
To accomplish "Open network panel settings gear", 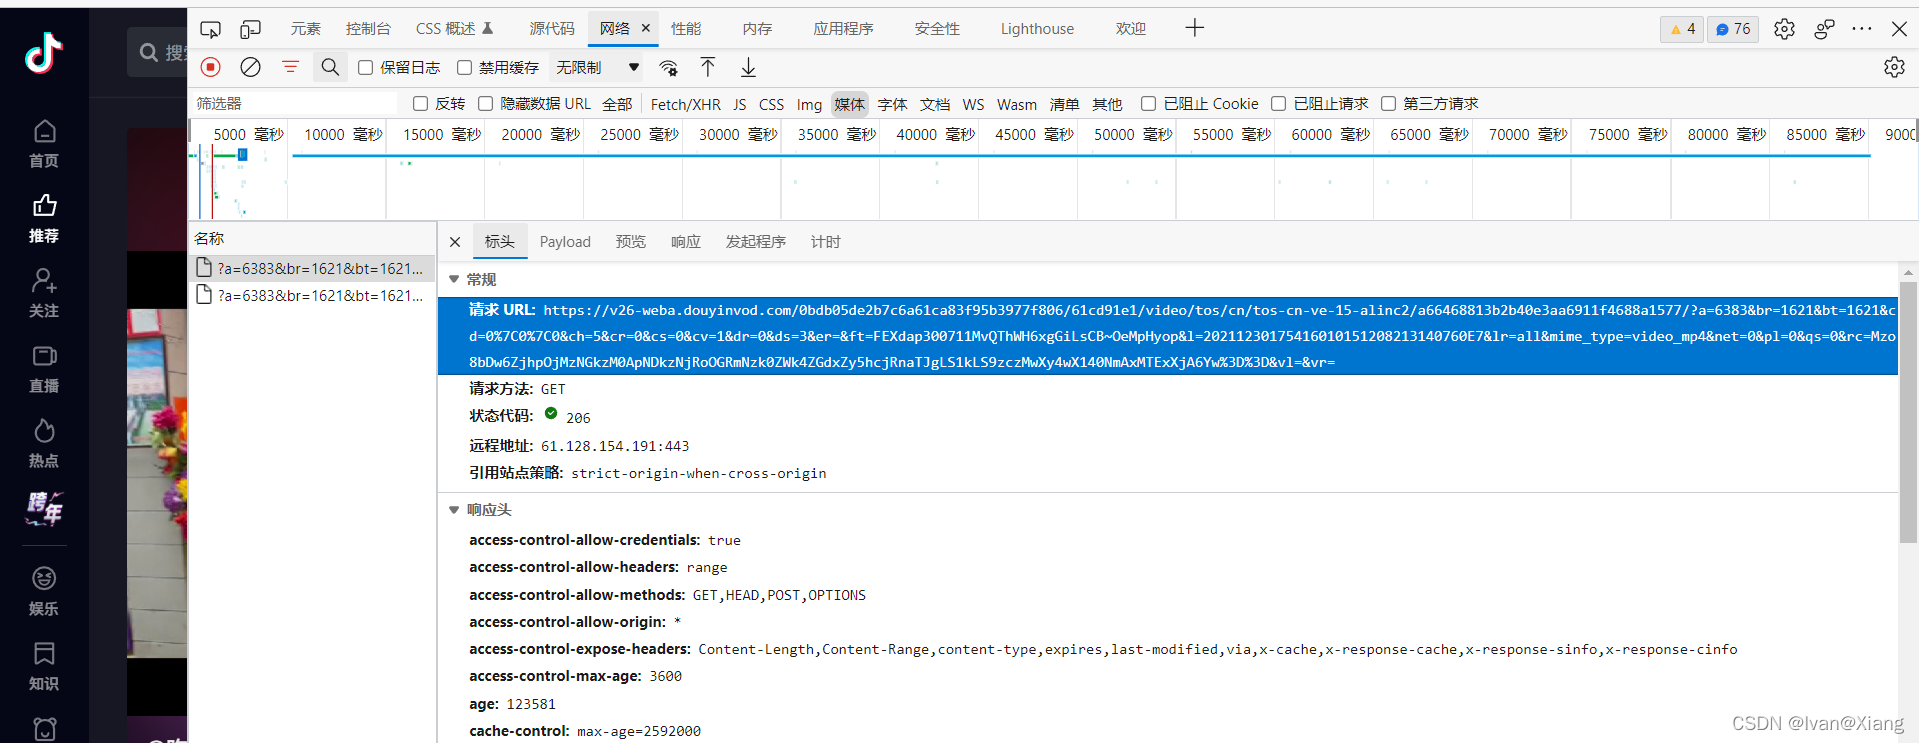I will click(1894, 67).
